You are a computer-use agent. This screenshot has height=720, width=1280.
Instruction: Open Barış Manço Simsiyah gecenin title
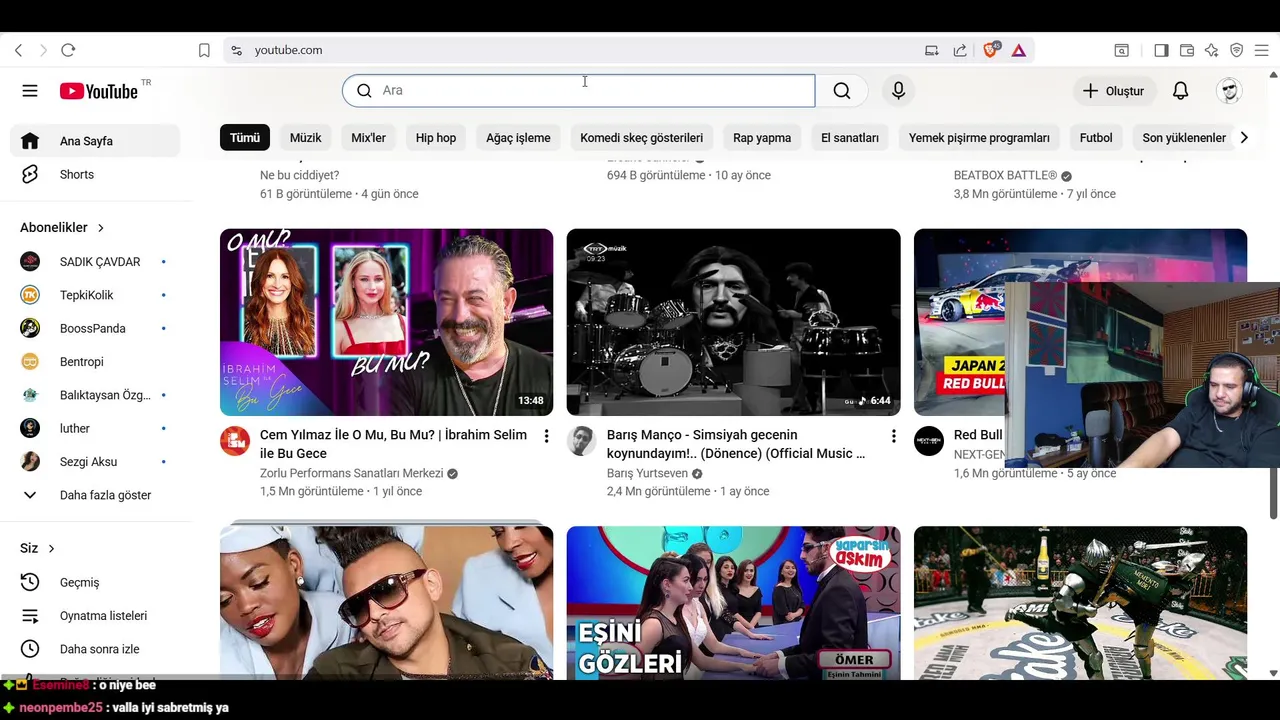(736, 444)
